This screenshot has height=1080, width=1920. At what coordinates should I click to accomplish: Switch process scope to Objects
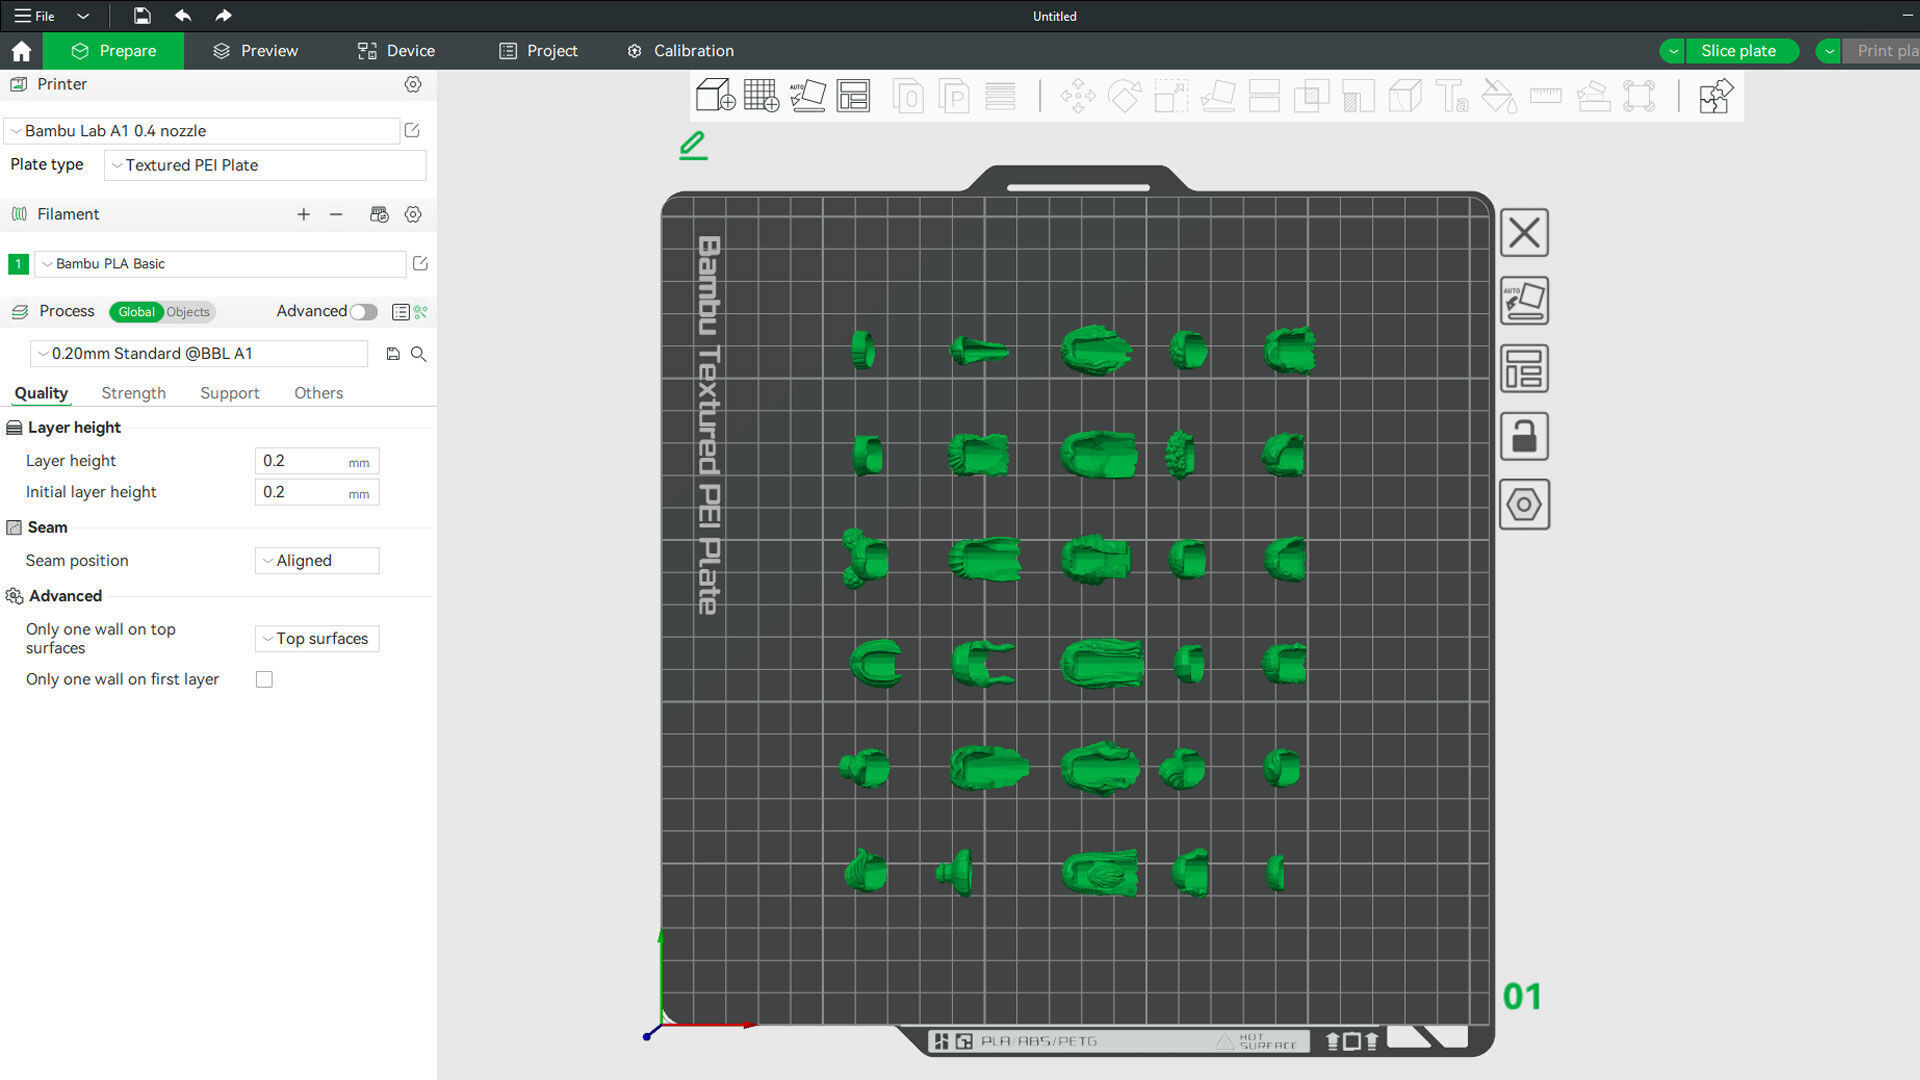(188, 312)
